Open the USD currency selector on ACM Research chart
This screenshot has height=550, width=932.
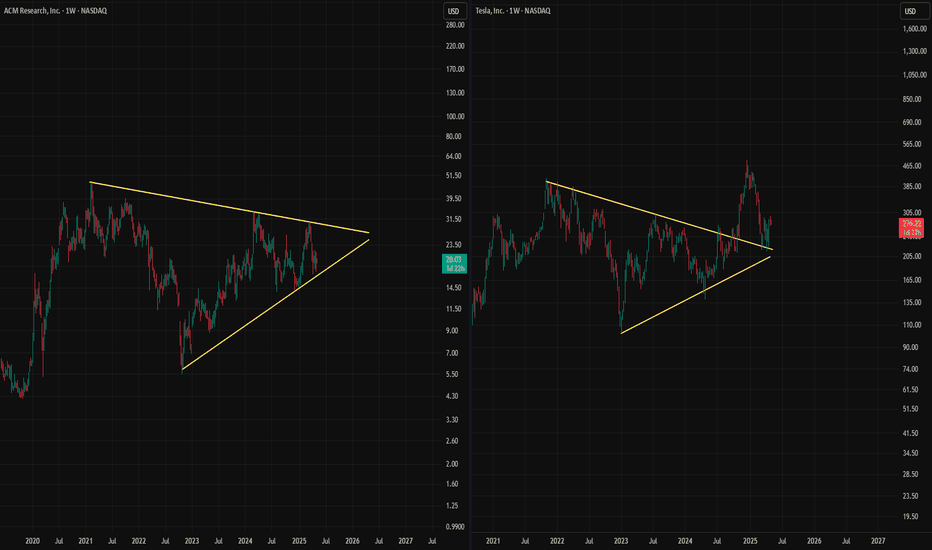(x=454, y=11)
